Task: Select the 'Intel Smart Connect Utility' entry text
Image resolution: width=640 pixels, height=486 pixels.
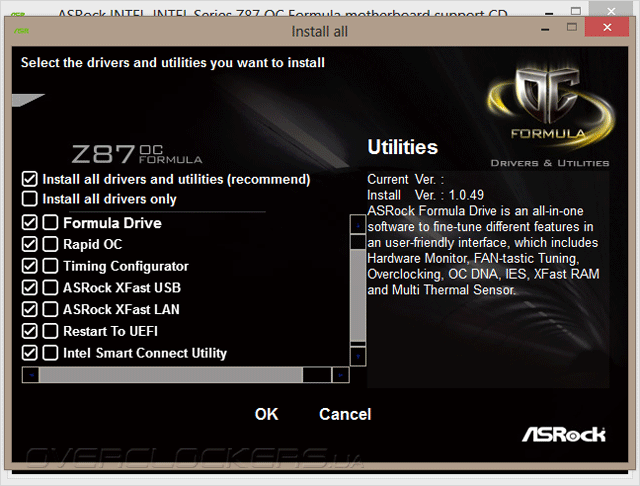Action: point(145,353)
